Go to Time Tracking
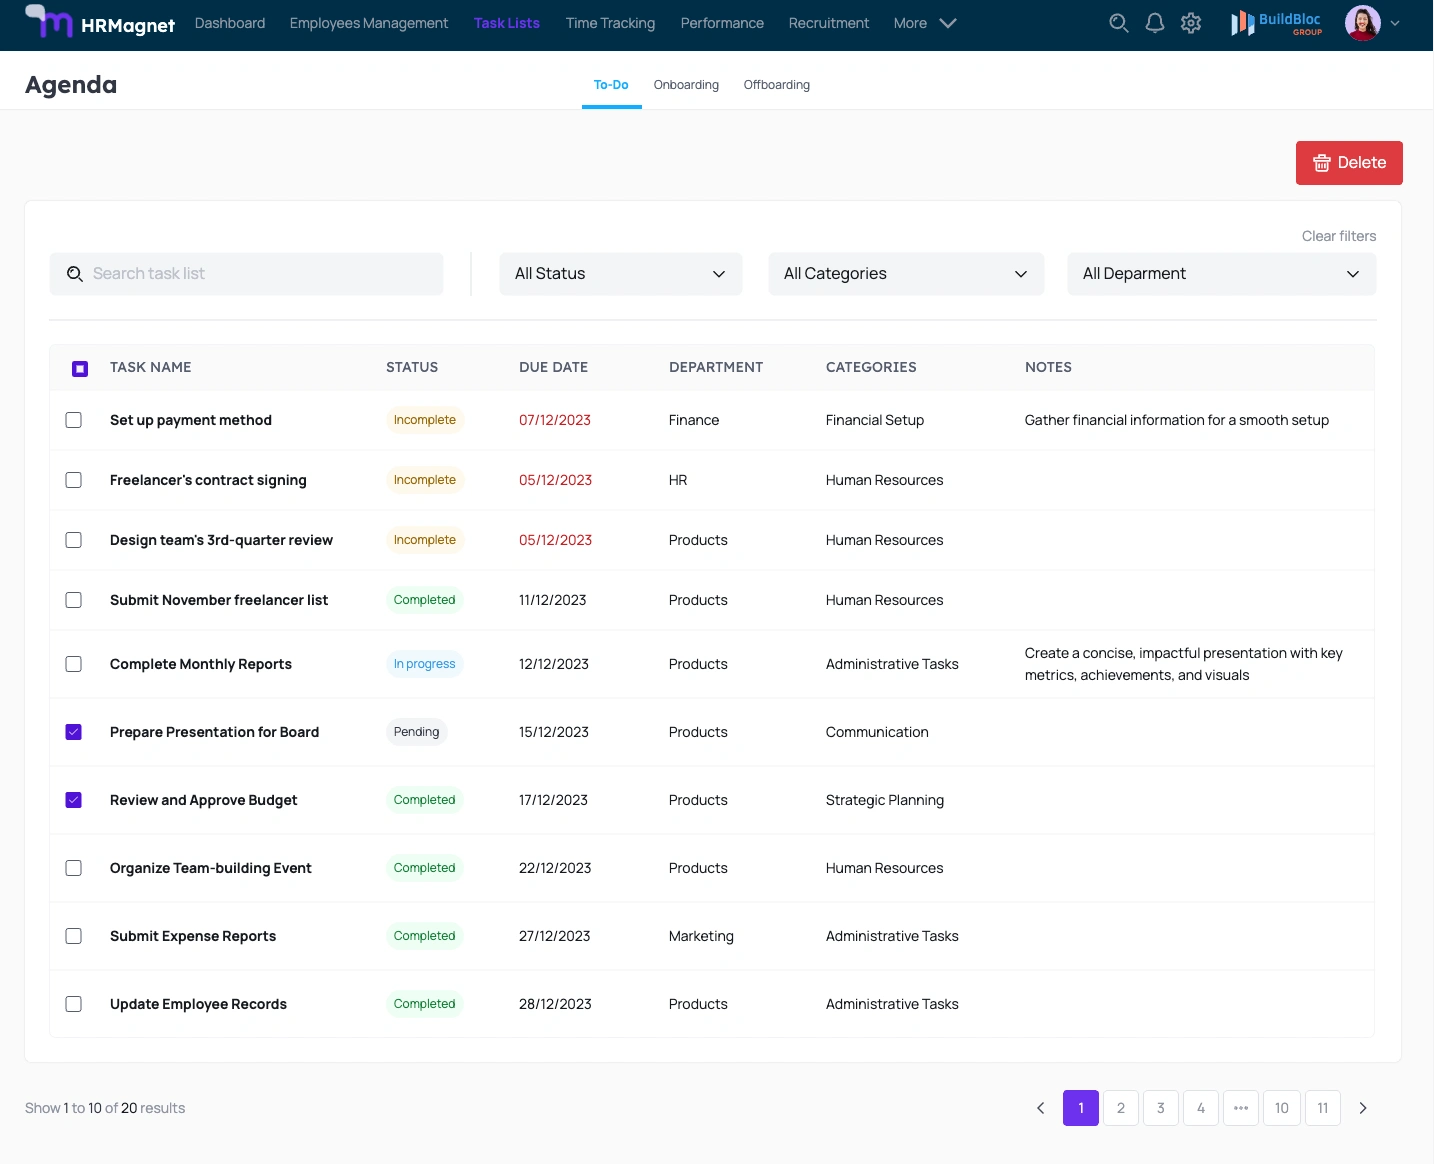This screenshot has width=1434, height=1164. (x=610, y=23)
